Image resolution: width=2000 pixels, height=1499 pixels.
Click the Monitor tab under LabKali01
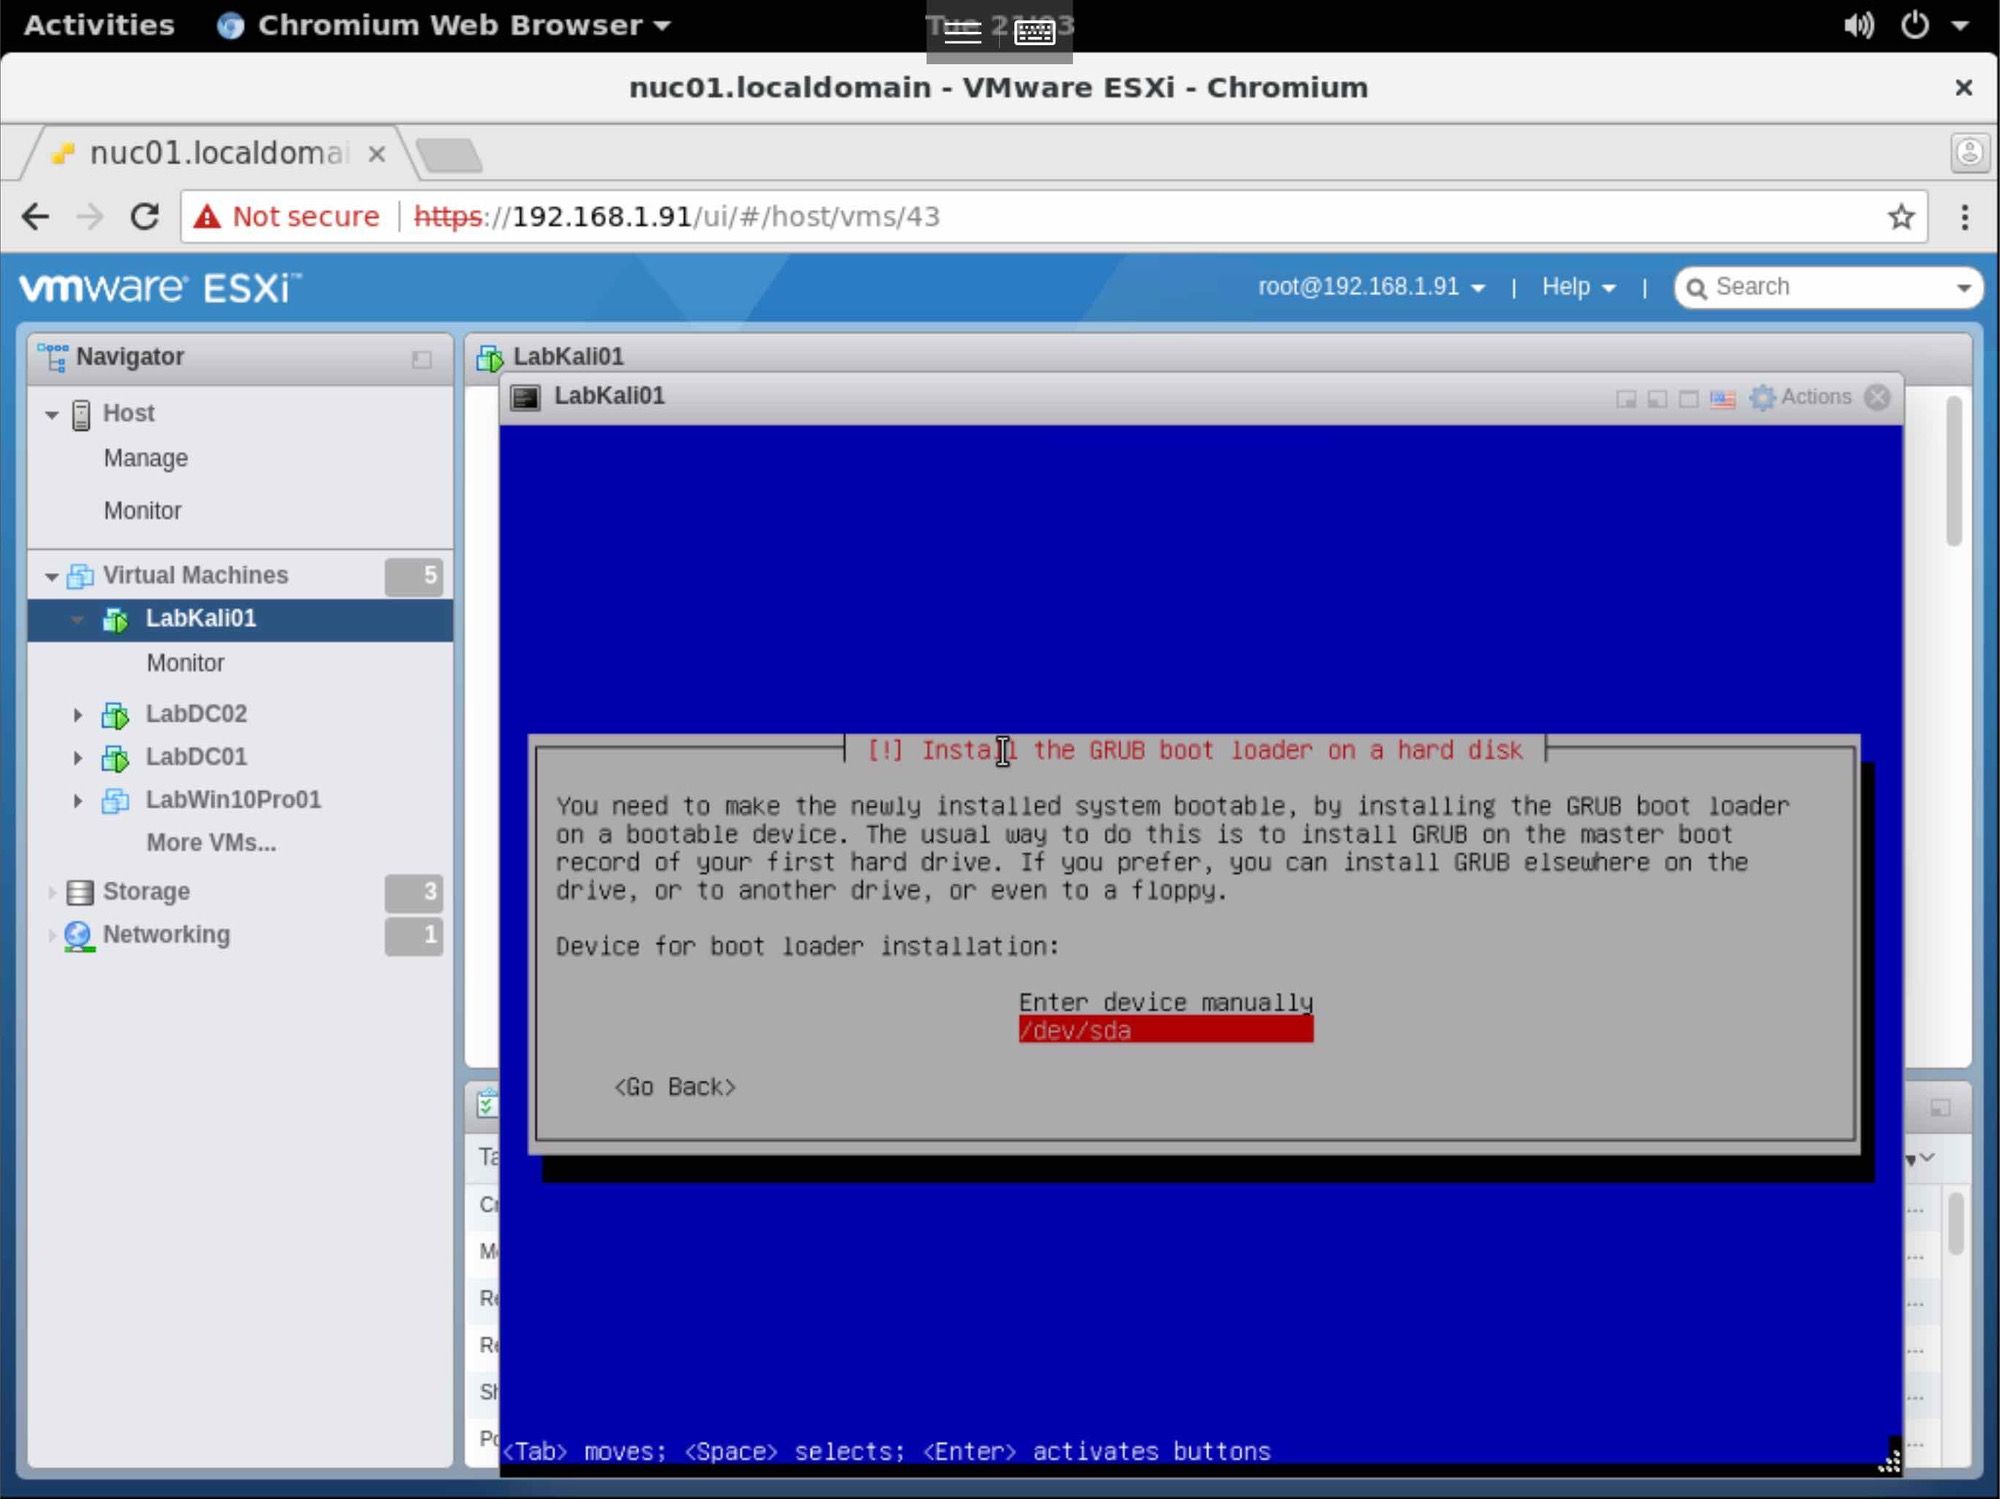pyautogui.click(x=184, y=663)
